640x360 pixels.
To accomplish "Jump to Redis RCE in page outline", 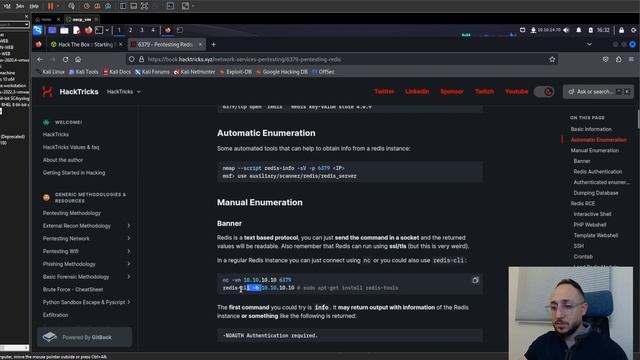I will [582, 203].
